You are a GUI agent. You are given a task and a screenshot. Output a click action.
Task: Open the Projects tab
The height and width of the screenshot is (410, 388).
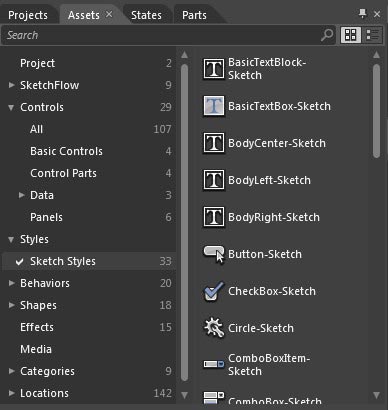[x=28, y=15]
